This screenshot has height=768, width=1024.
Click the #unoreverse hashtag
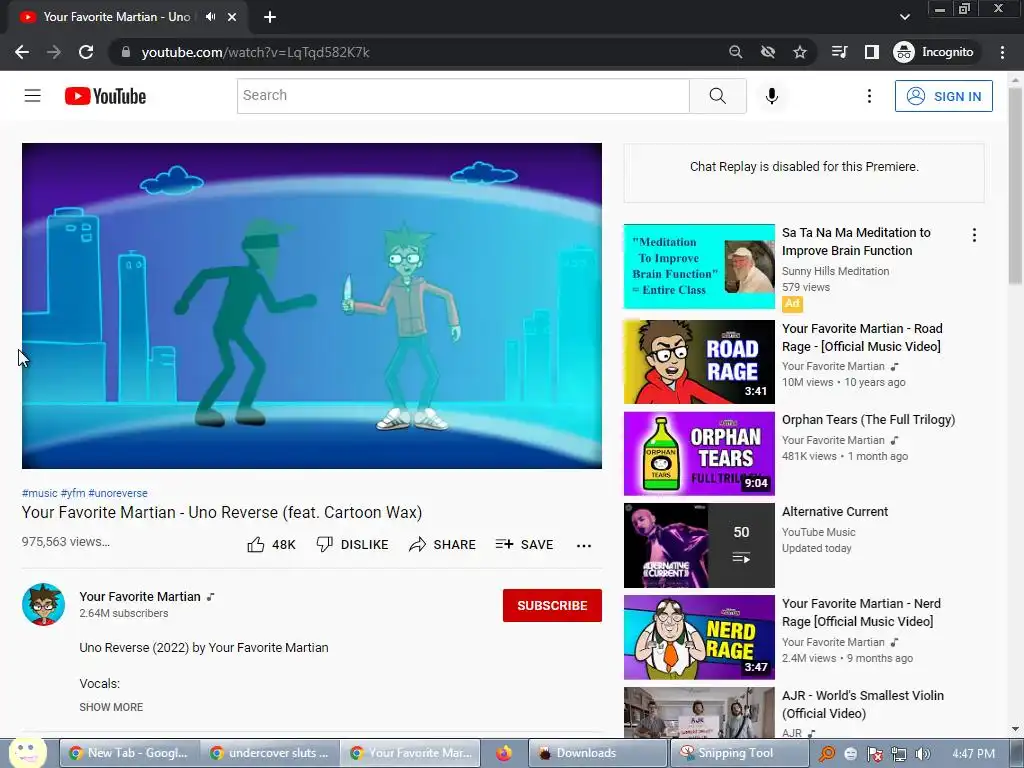pyautogui.click(x=118, y=493)
